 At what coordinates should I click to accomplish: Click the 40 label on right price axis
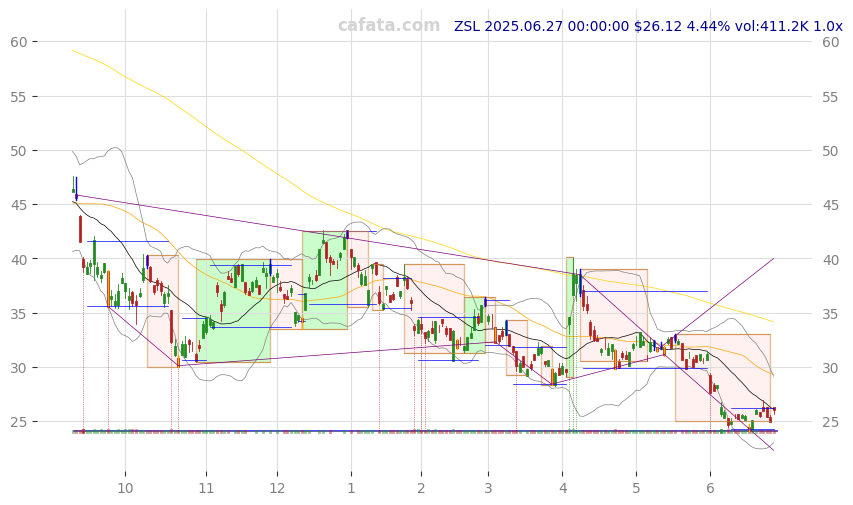[x=831, y=260]
